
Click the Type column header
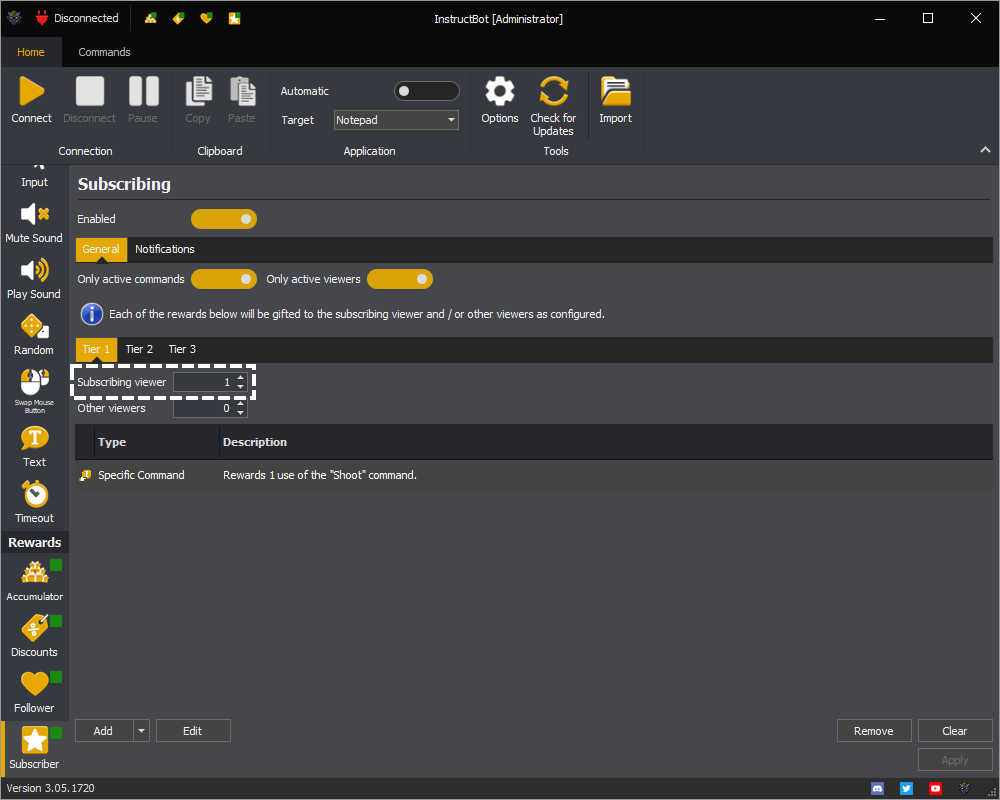click(157, 442)
